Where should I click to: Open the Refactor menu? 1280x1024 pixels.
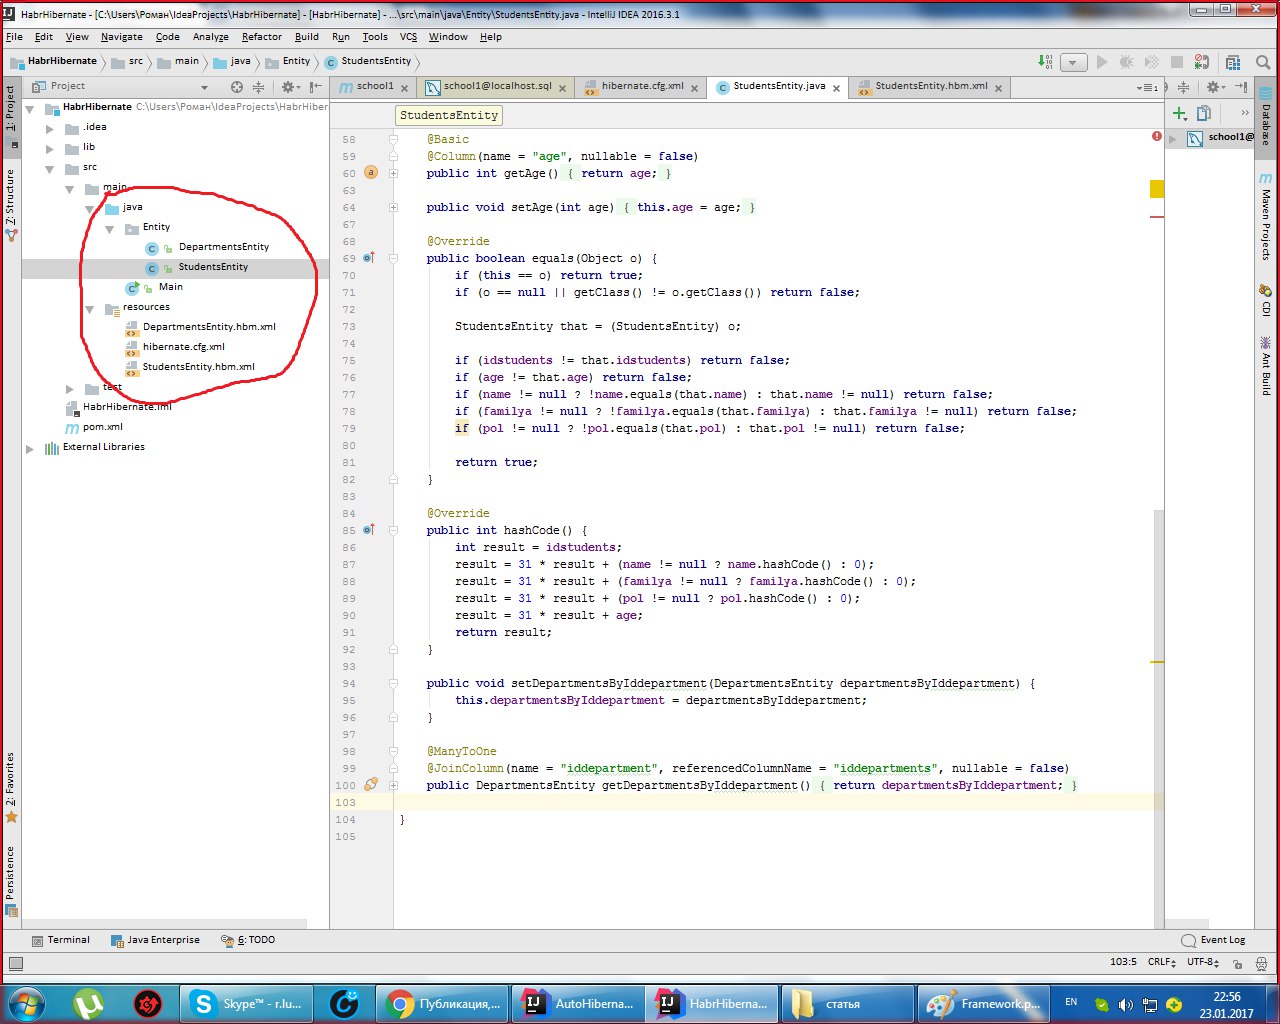point(262,37)
